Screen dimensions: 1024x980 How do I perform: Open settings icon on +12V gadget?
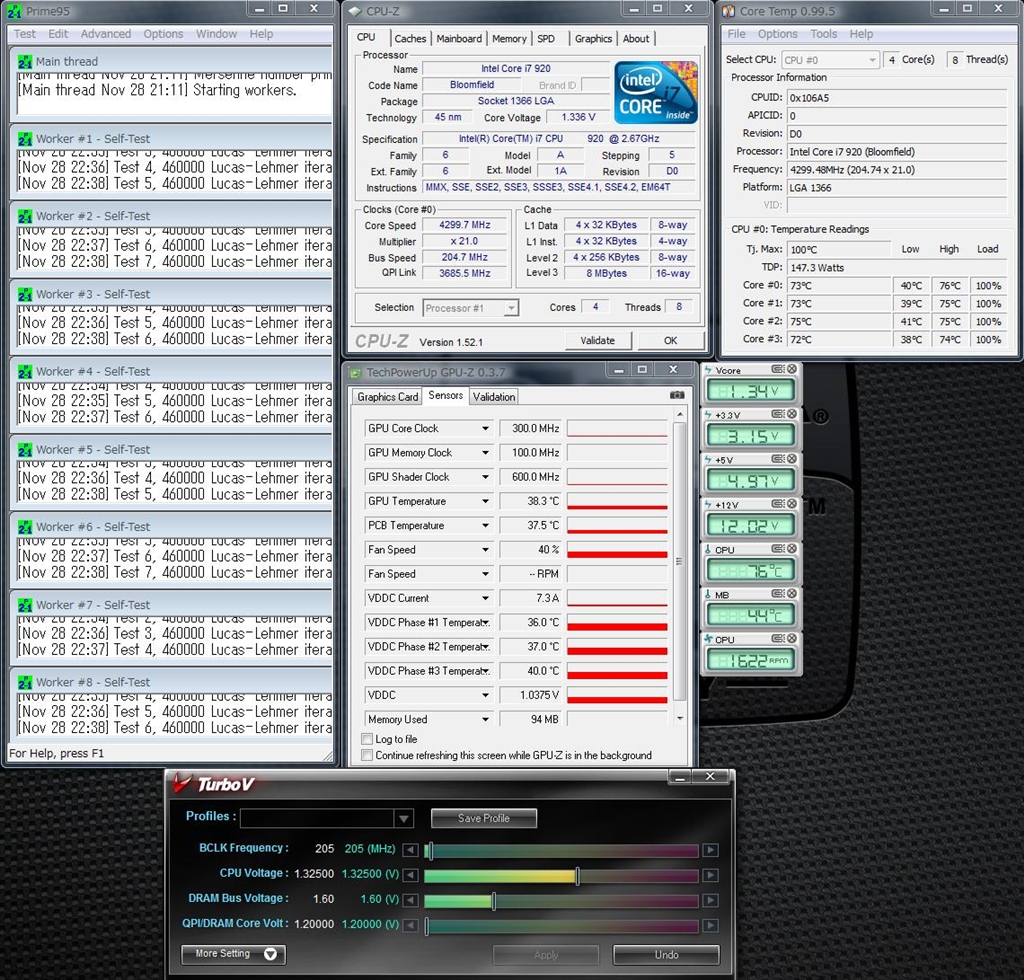pos(777,505)
